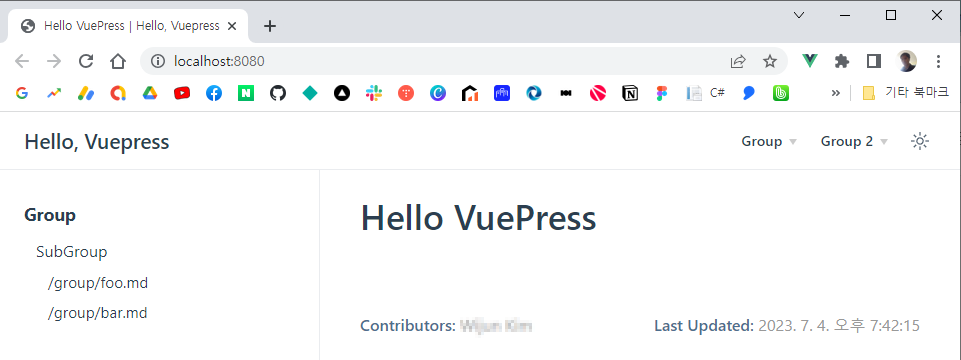Open /group/bar.md in the sidebar
Image resolution: width=961 pixels, height=360 pixels.
coord(97,313)
